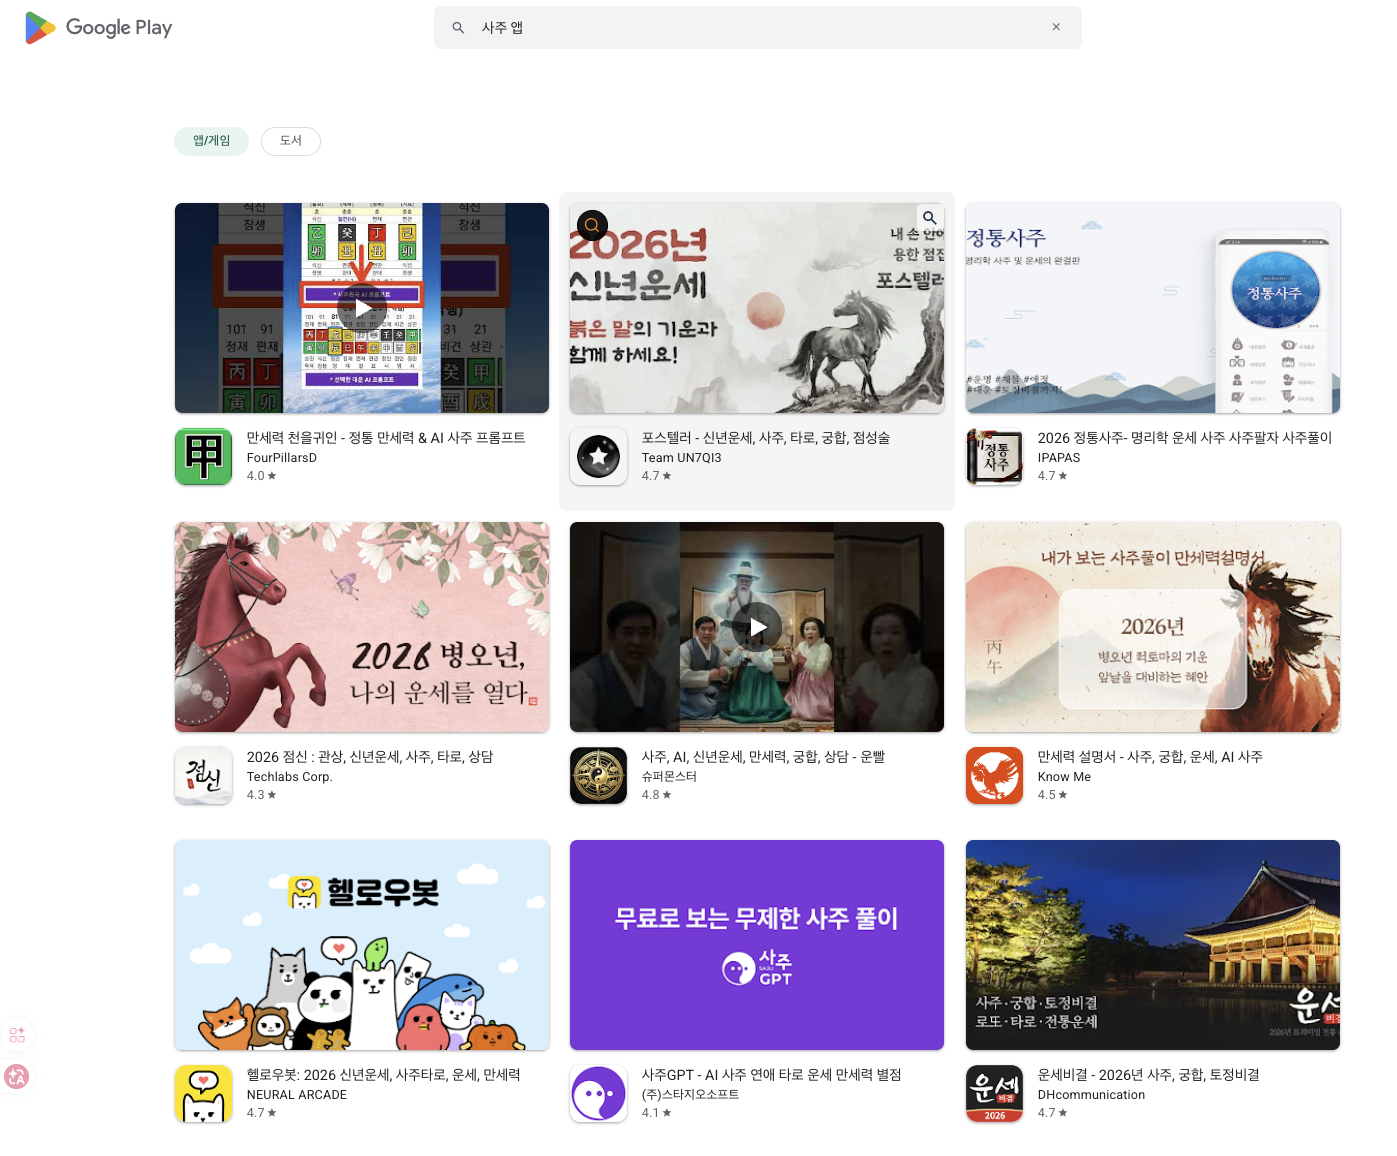Click the 사주GPT purple speech-bubble app icon
This screenshot has width=1397, height=1156.
pos(598,1093)
